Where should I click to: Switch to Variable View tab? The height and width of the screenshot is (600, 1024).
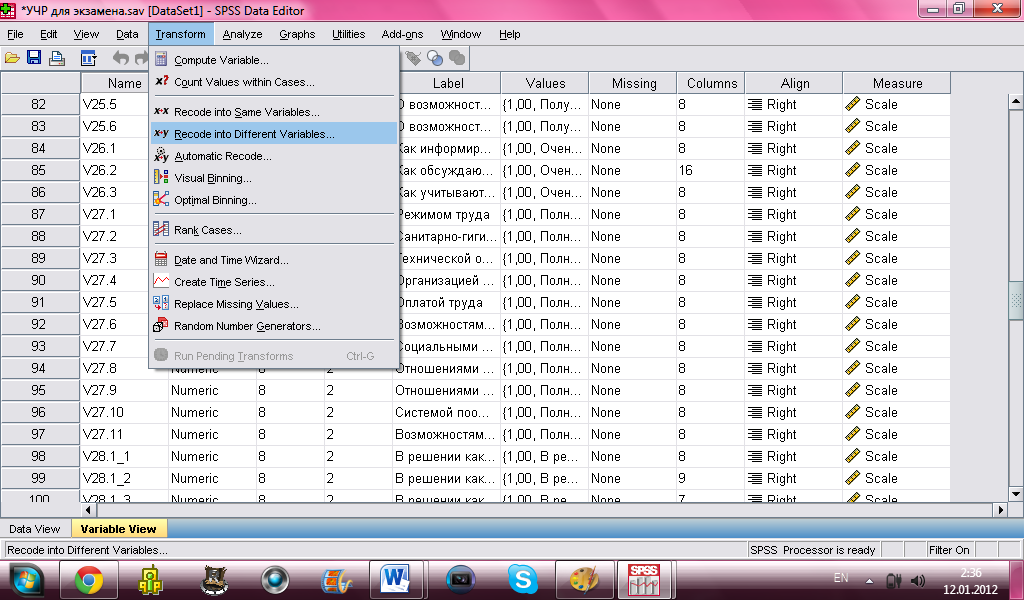pos(118,529)
